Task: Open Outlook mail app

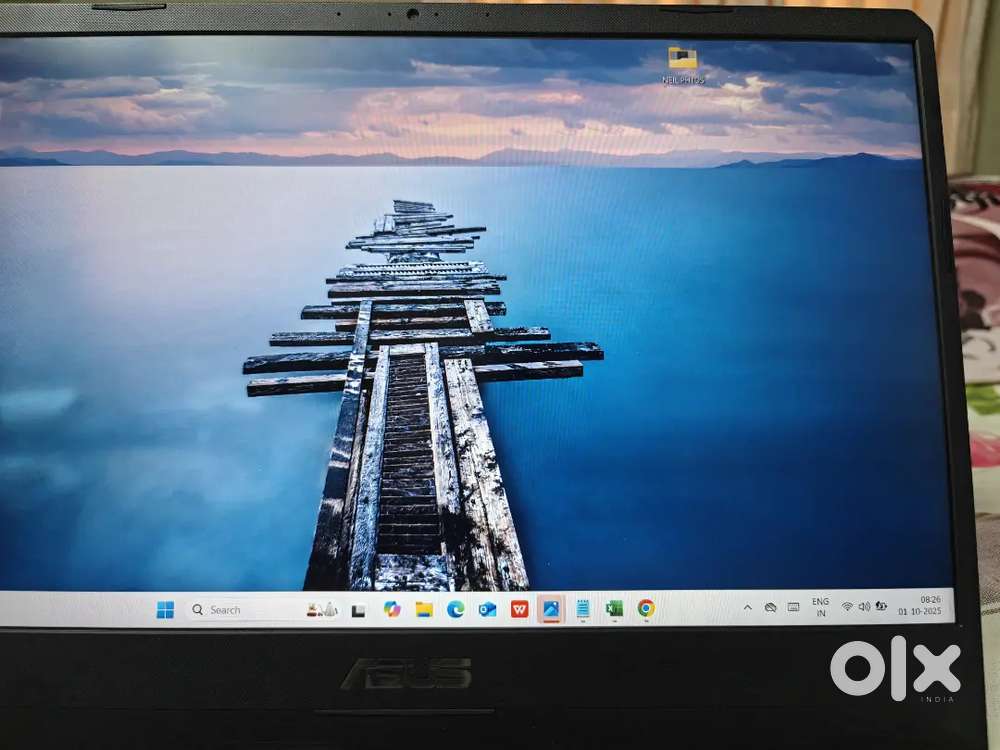Action: tap(487, 609)
